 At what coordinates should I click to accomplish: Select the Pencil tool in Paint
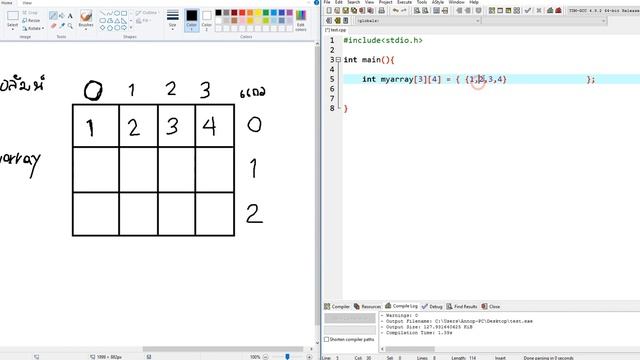coord(53,16)
